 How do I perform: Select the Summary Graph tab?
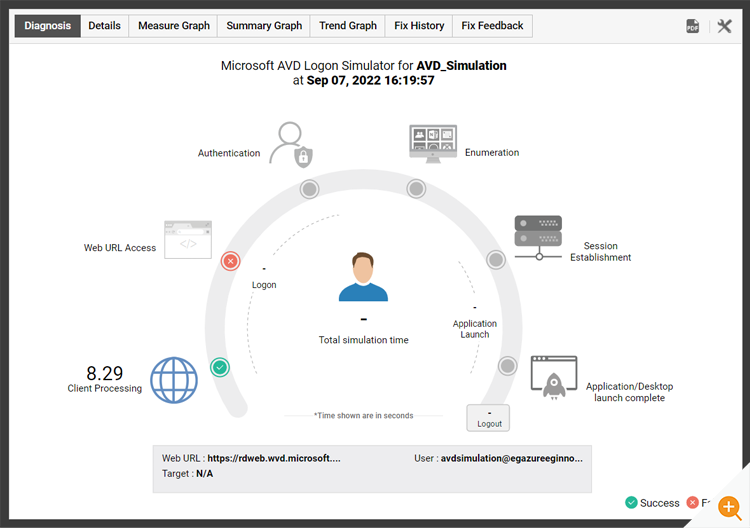click(264, 26)
